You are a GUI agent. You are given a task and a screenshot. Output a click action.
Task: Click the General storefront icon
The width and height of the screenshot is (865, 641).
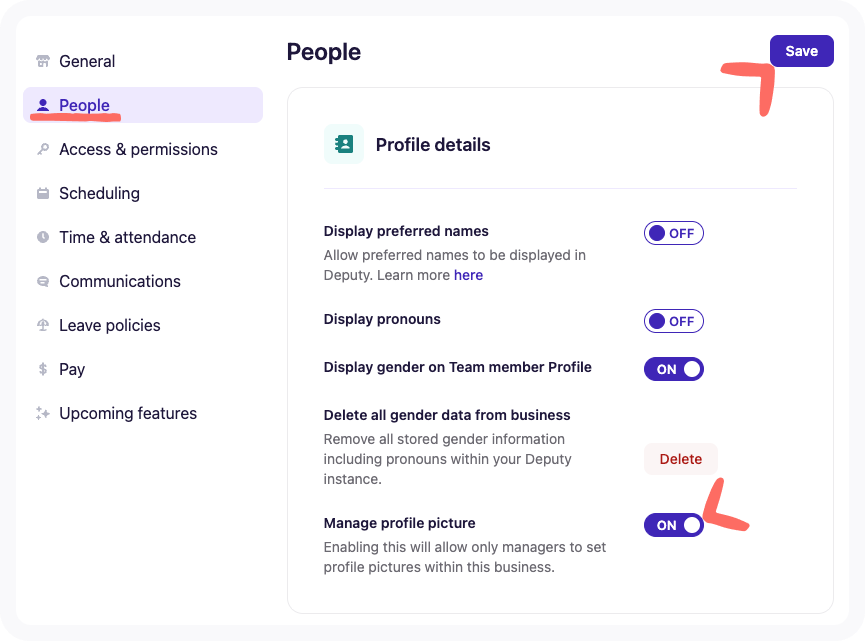(41, 60)
